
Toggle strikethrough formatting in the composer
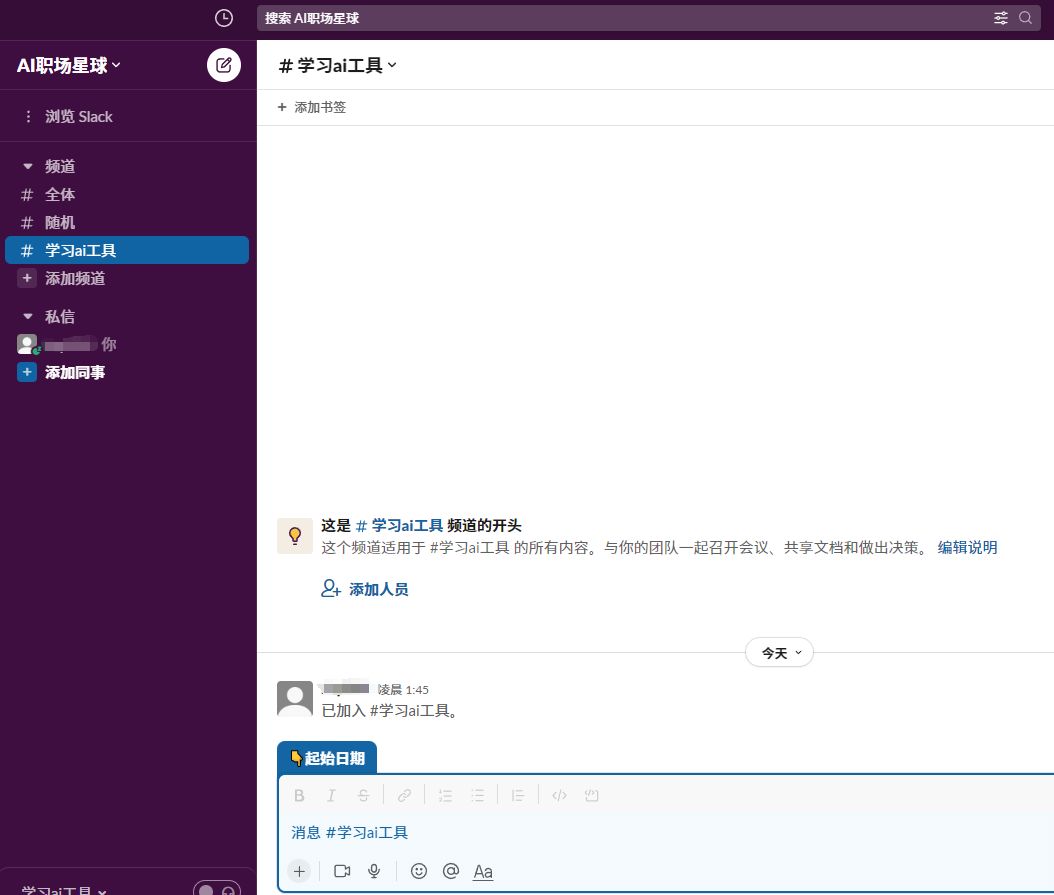(363, 794)
